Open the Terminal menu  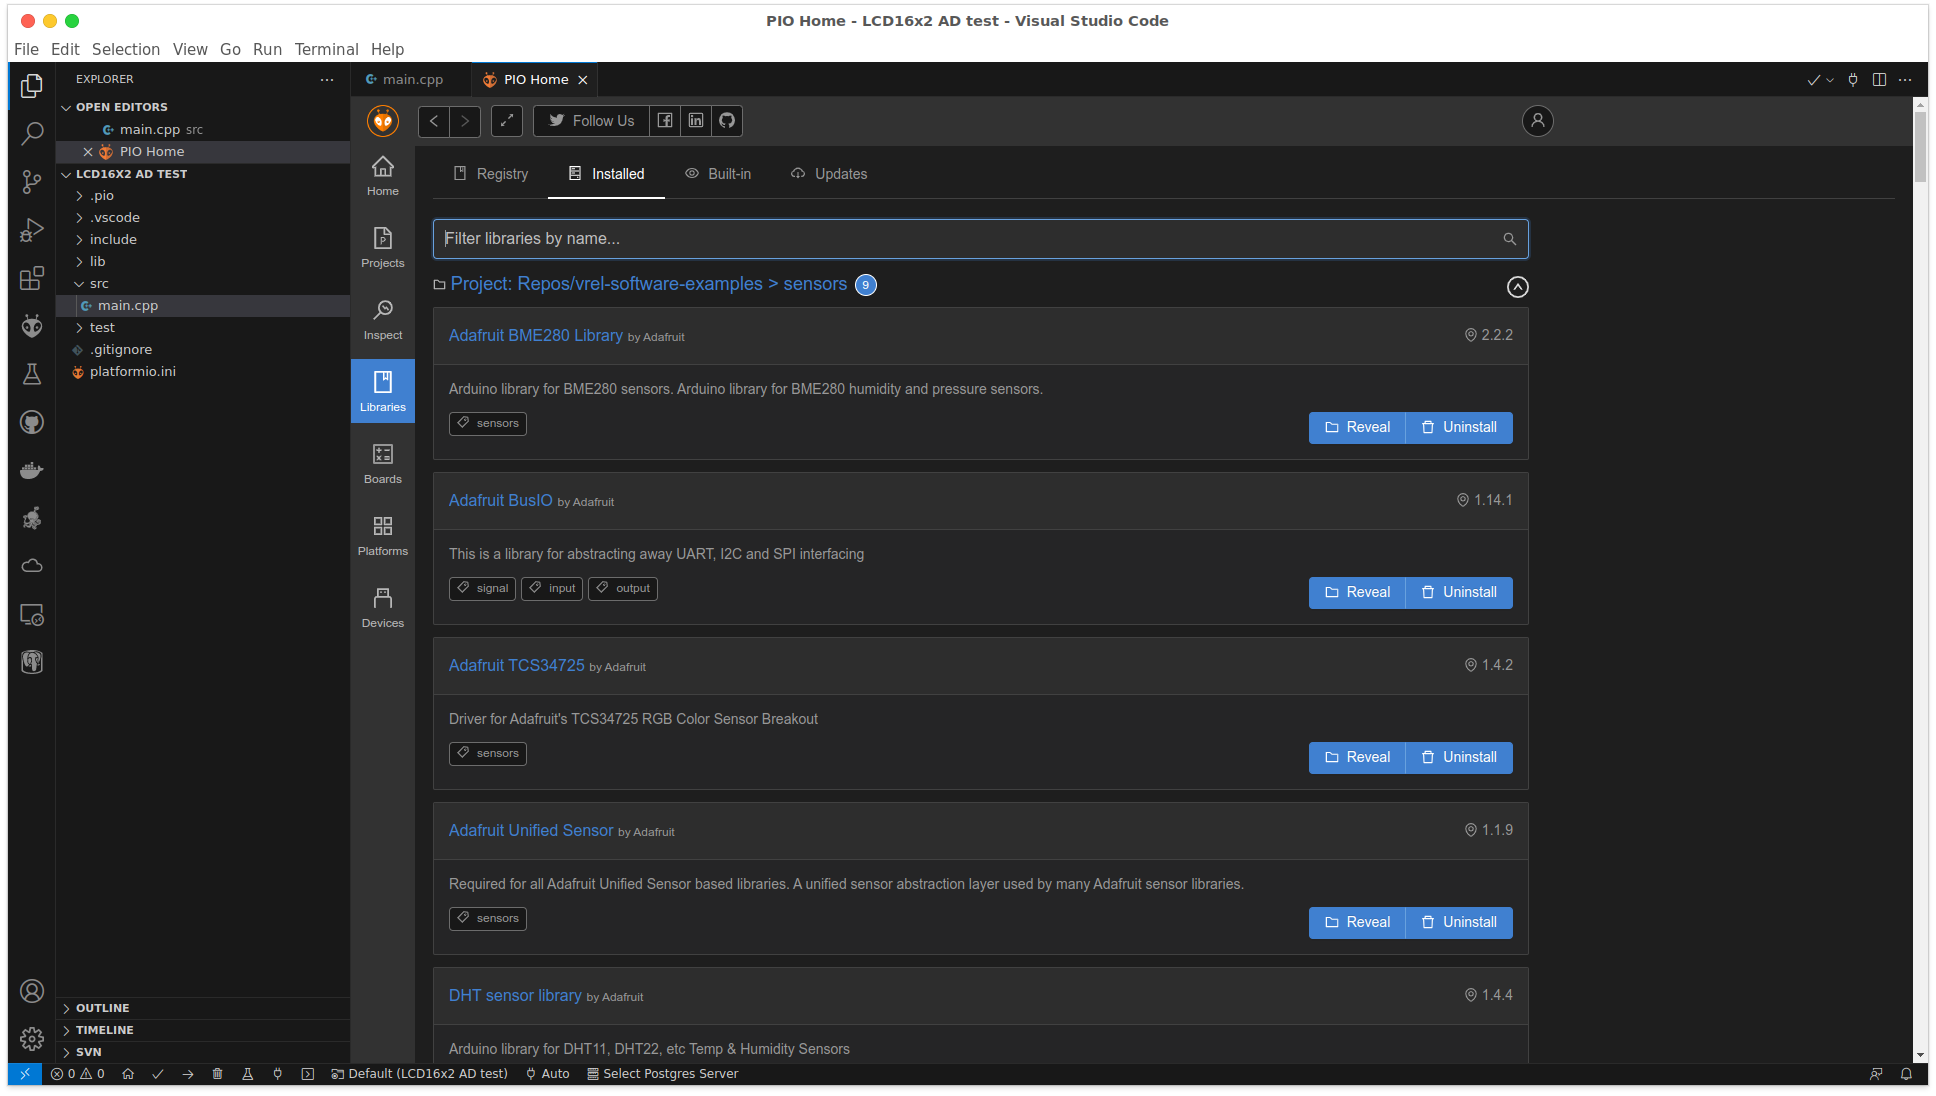pyautogui.click(x=326, y=49)
